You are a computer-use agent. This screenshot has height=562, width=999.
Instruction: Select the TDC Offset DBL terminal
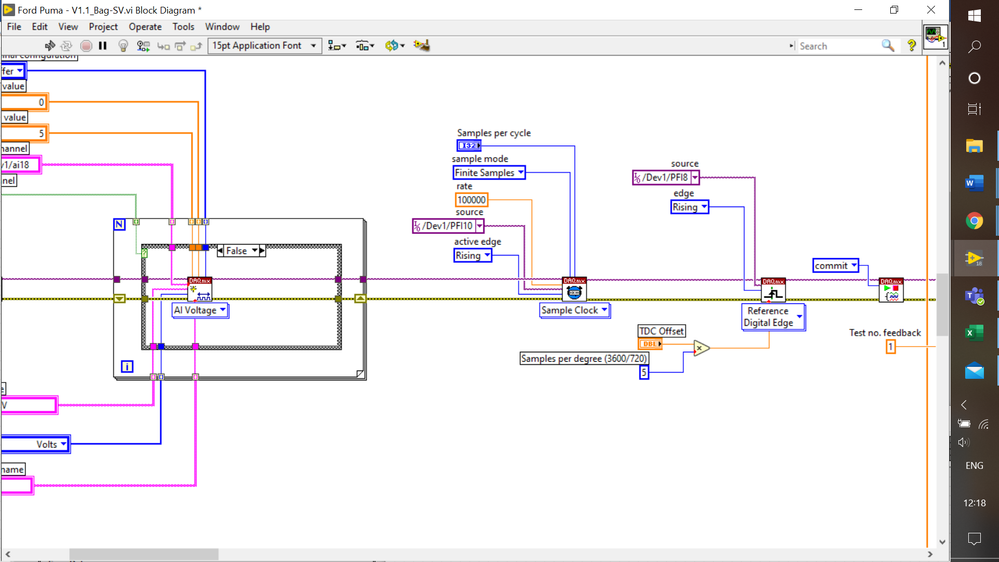tap(650, 344)
